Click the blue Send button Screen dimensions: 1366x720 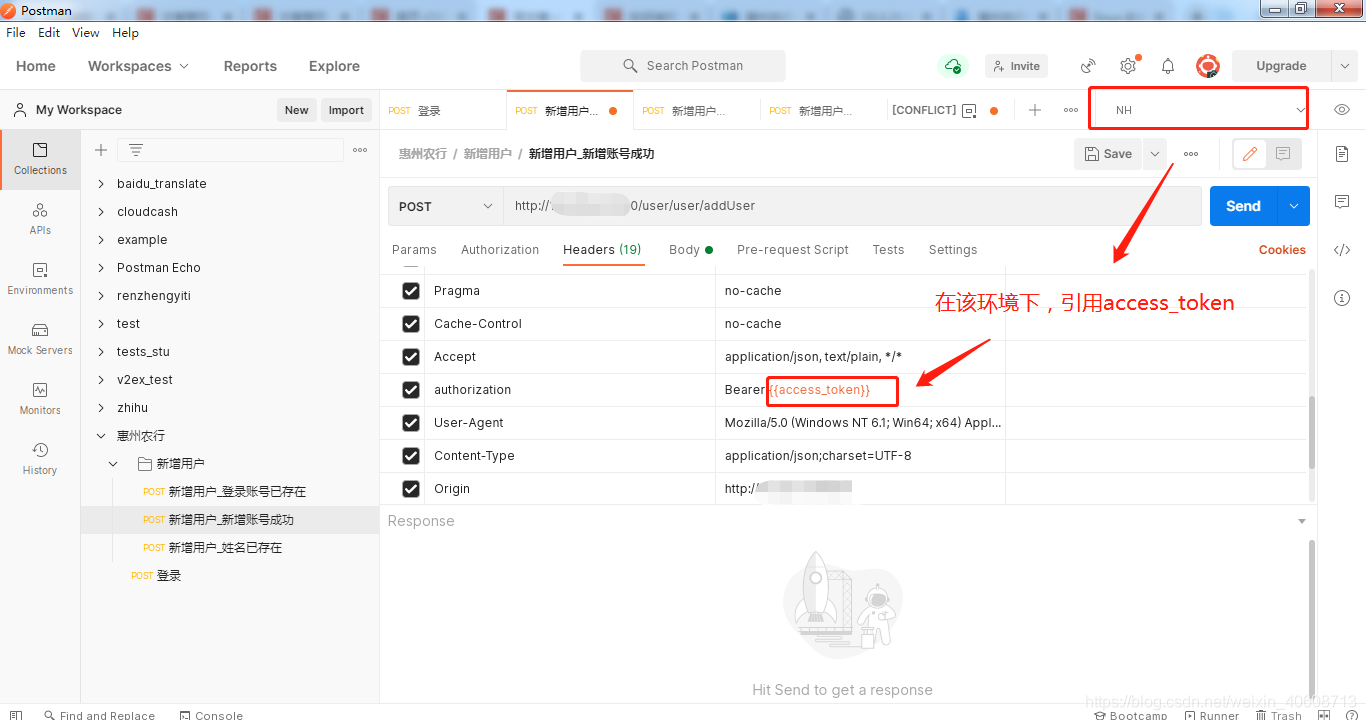[x=1244, y=206]
